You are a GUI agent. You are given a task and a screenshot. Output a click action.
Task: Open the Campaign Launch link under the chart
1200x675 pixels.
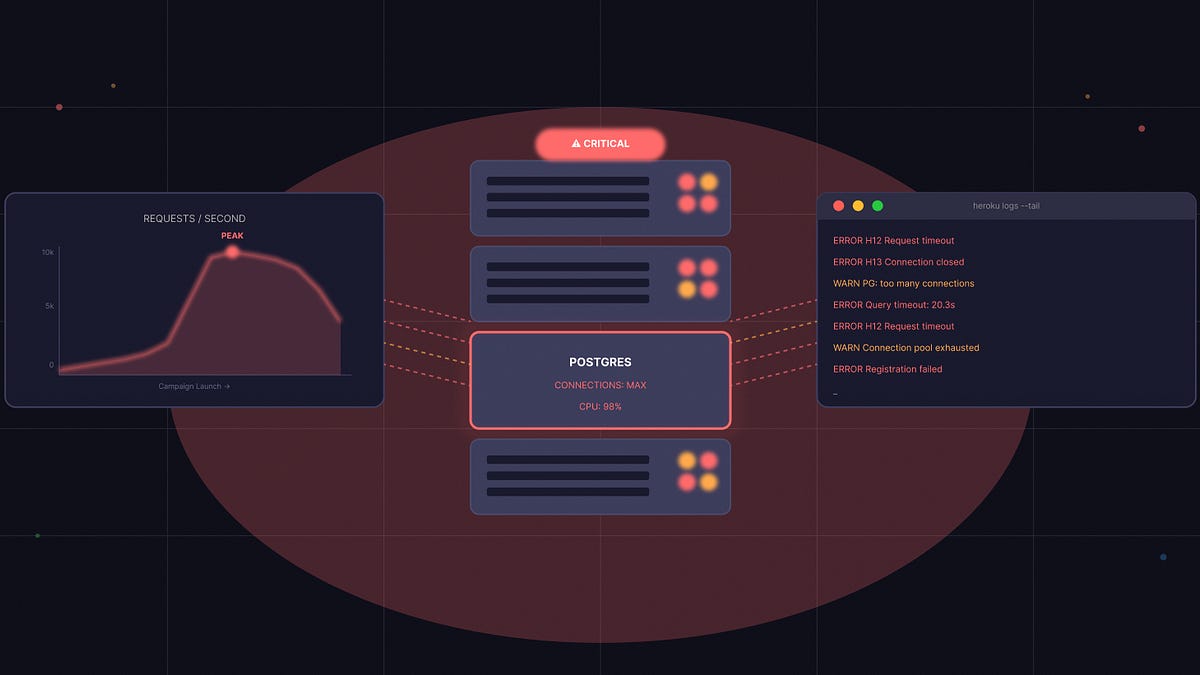coord(192,385)
